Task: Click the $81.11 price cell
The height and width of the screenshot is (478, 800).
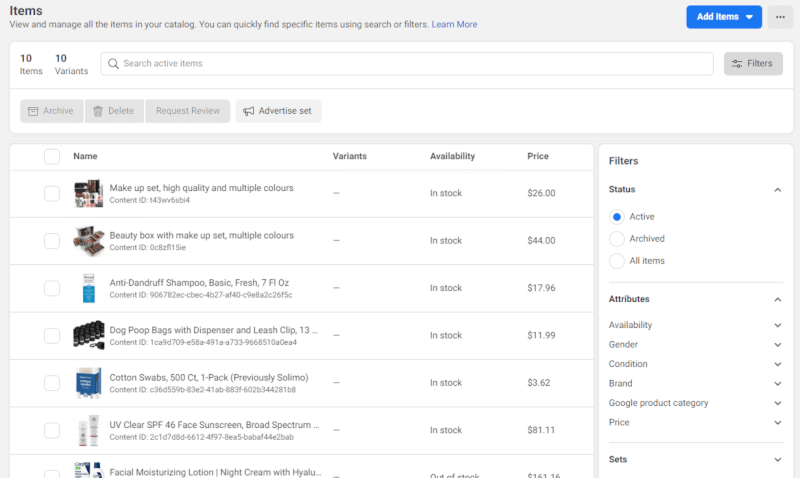Action: coord(541,431)
